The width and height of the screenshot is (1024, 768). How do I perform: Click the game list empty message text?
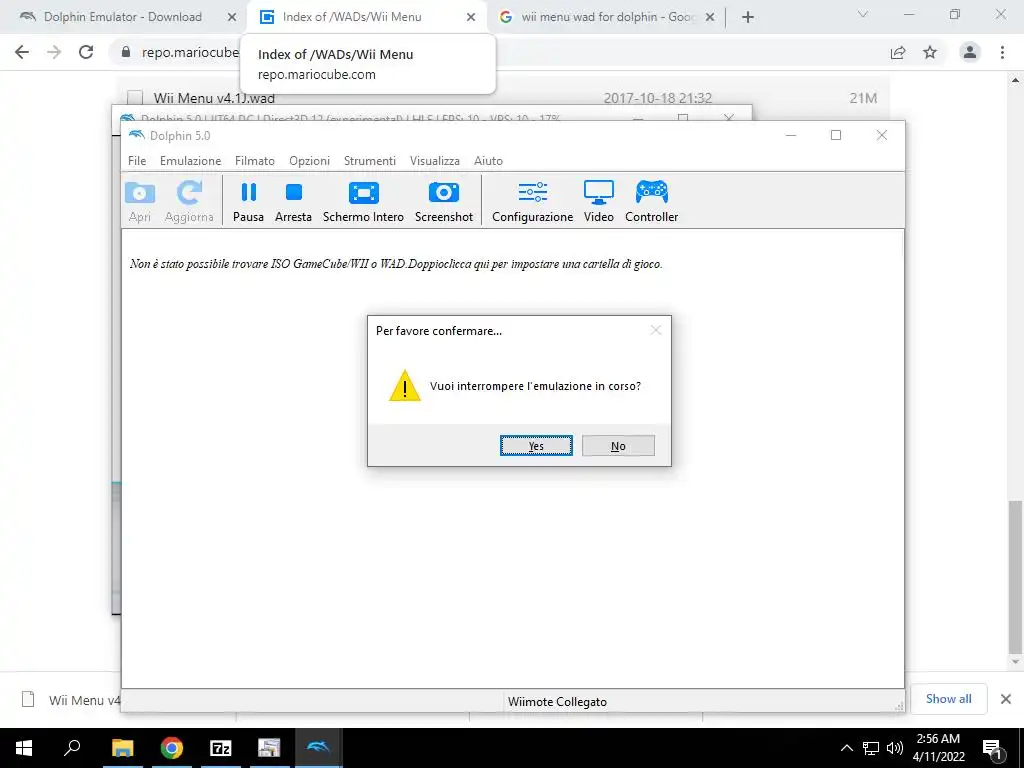(396, 264)
